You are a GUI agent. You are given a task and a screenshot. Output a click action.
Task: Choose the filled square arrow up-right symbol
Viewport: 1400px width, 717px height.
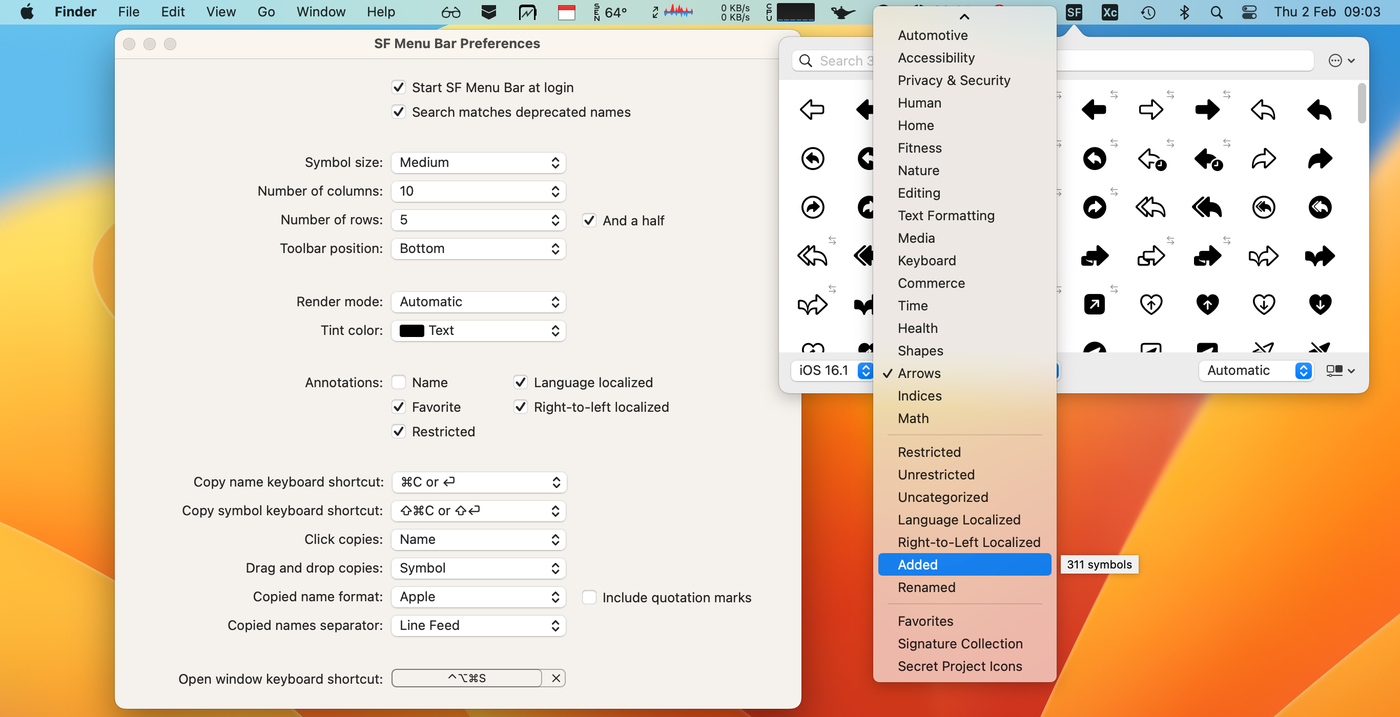1094,304
